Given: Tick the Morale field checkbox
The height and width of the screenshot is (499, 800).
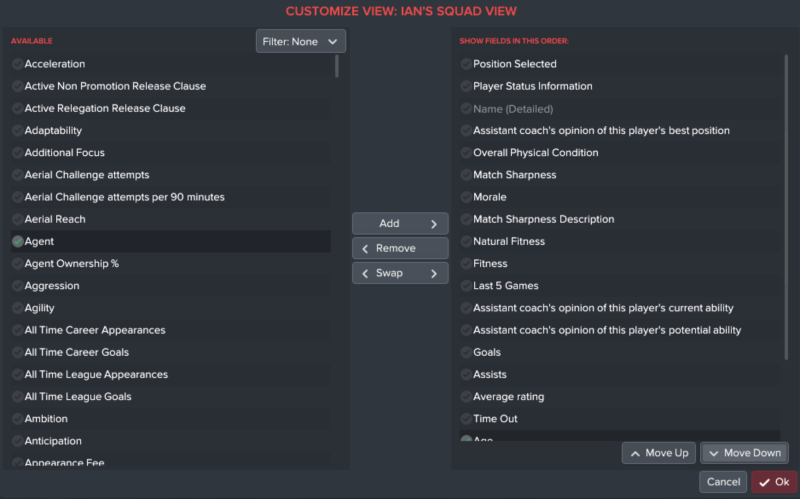Looking at the screenshot, I should 466,197.
